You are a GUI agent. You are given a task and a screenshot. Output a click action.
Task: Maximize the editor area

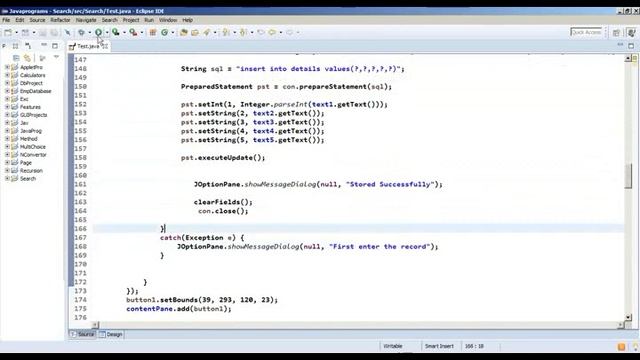point(631,46)
